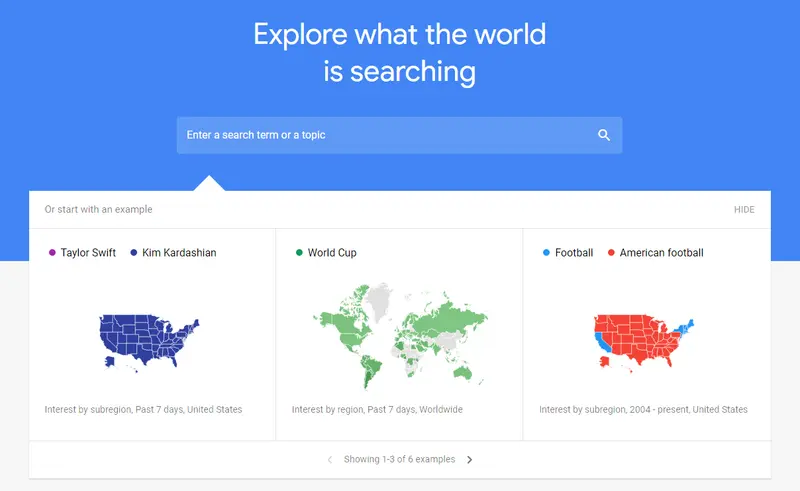This screenshot has width=800, height=491.
Task: Click the blue Football legend dot
Action: pyautogui.click(x=546, y=253)
